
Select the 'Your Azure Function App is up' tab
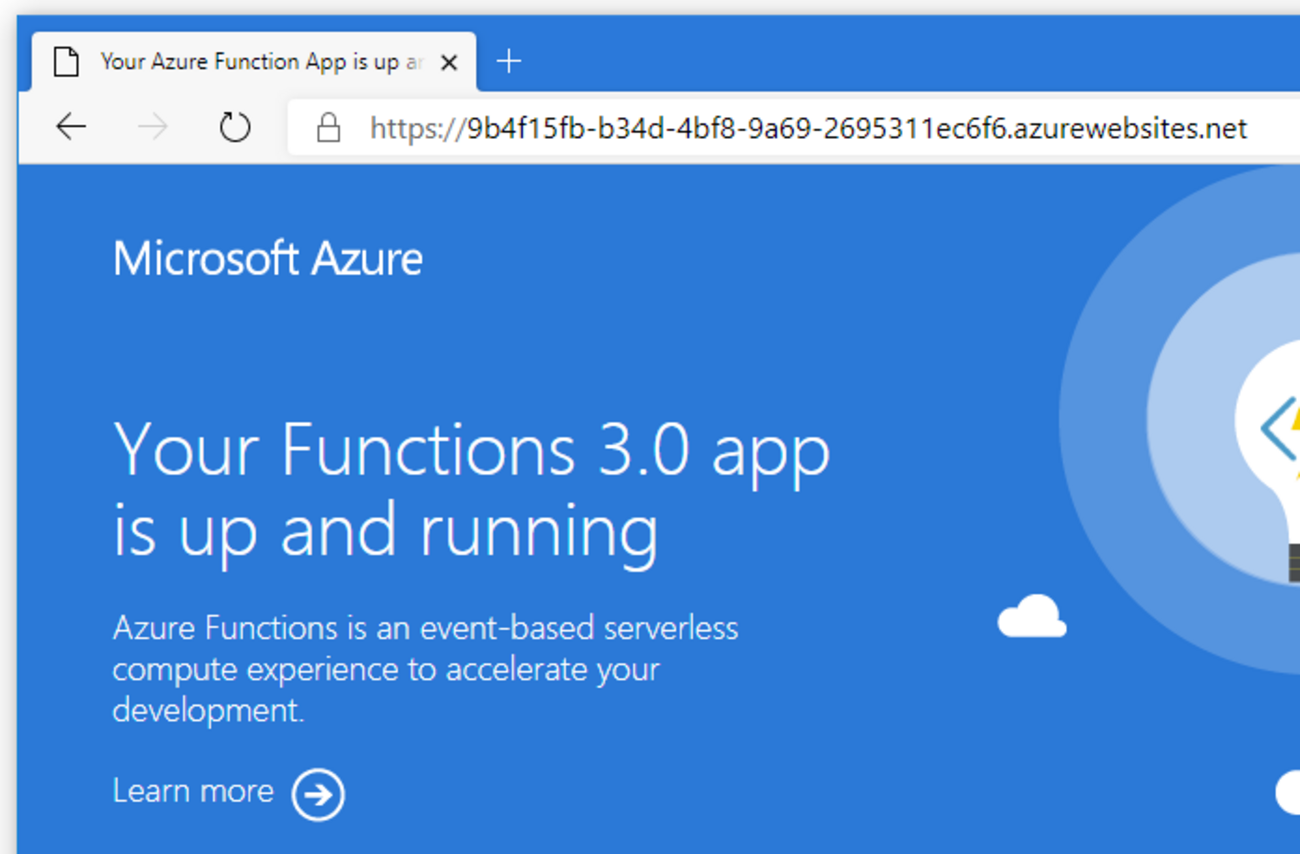[x=254, y=61]
